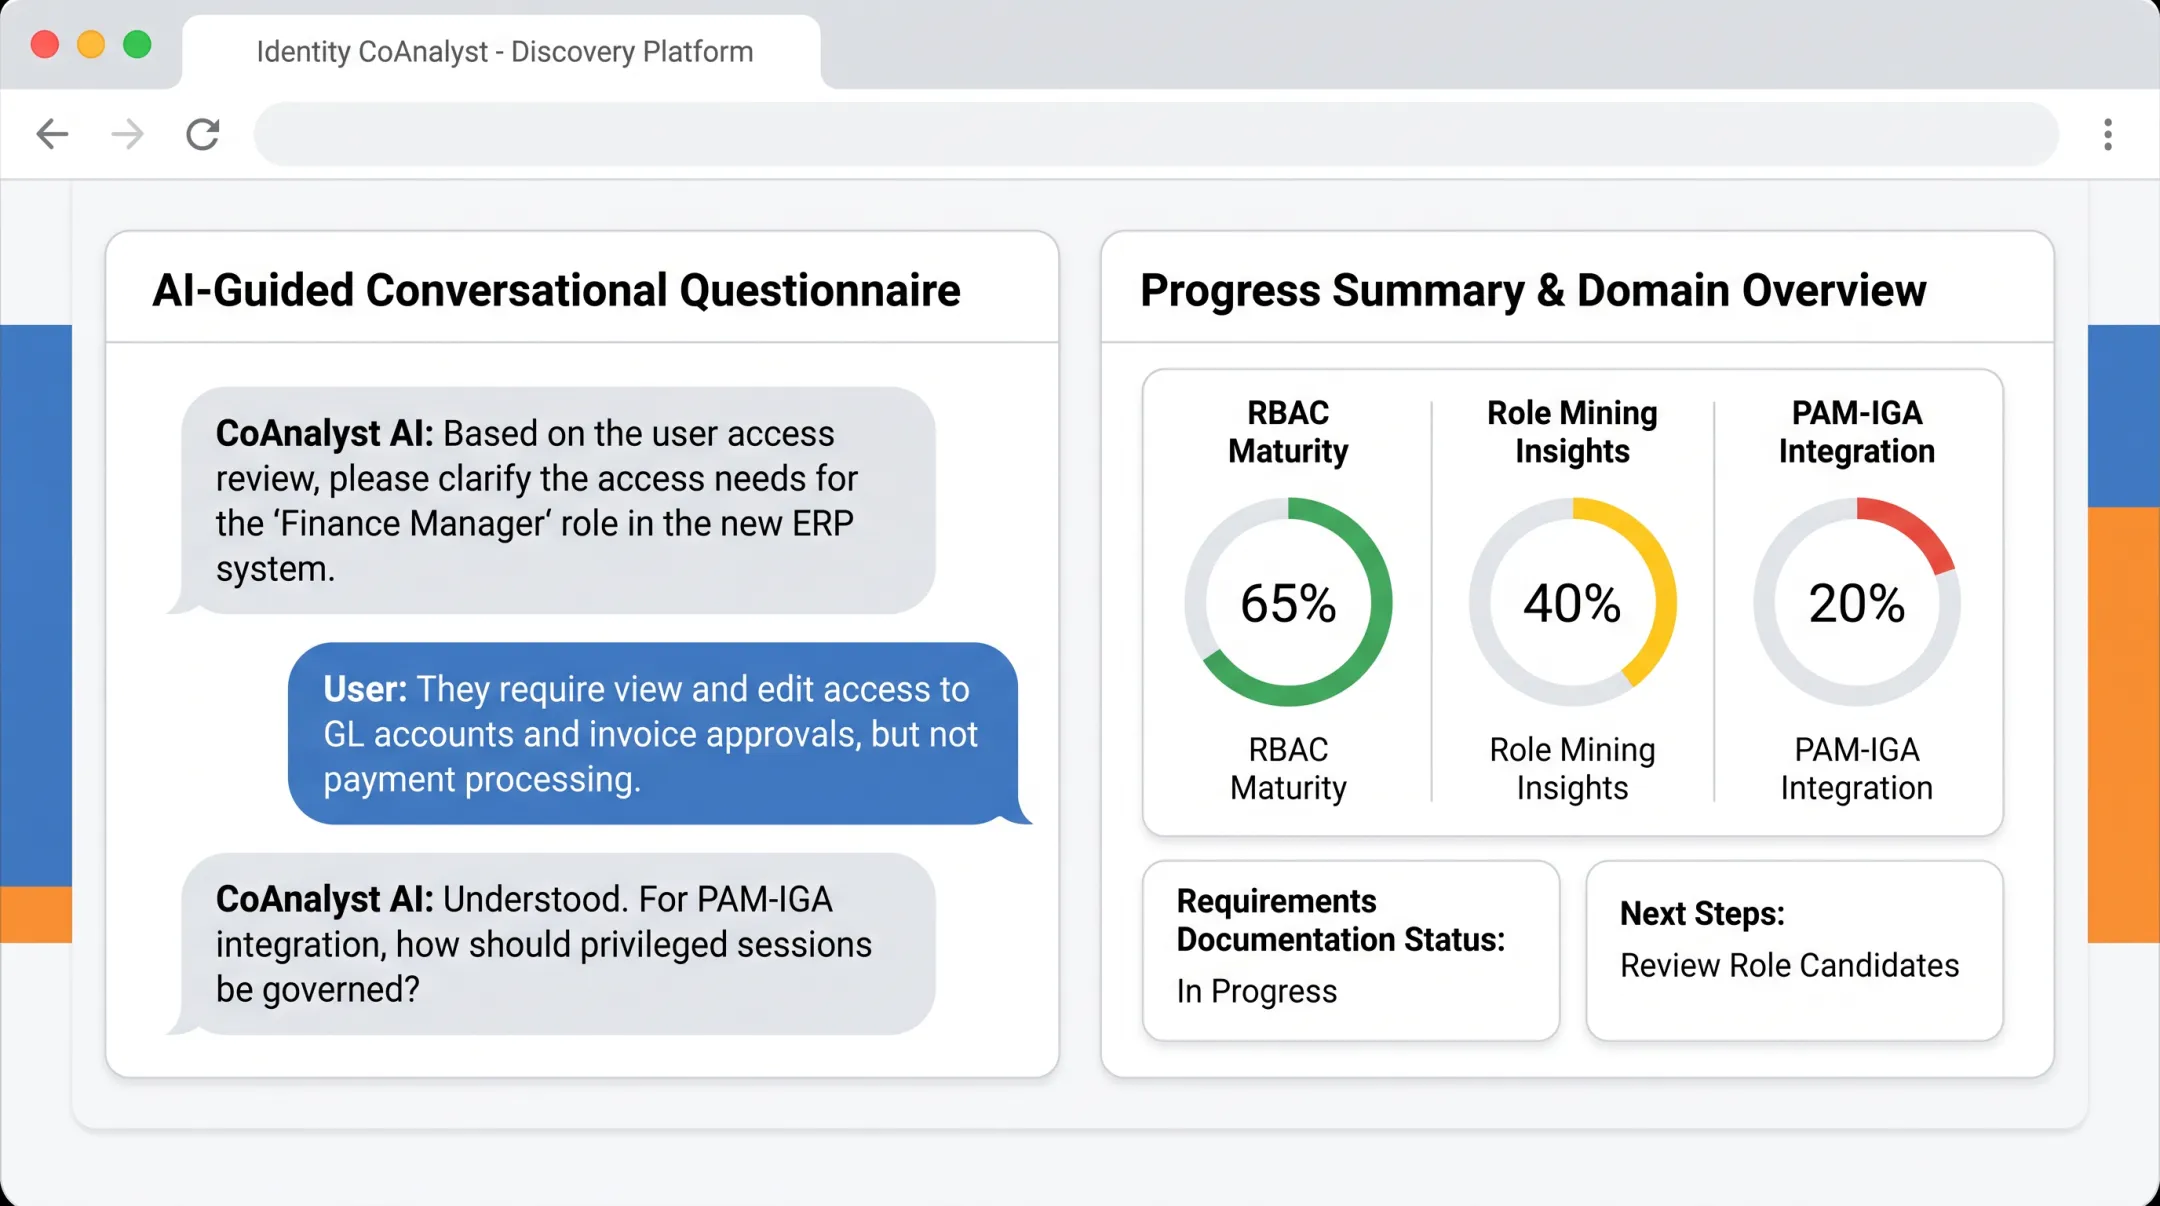The width and height of the screenshot is (2160, 1206).
Task: Click the browser forward arrow
Action: (x=127, y=134)
